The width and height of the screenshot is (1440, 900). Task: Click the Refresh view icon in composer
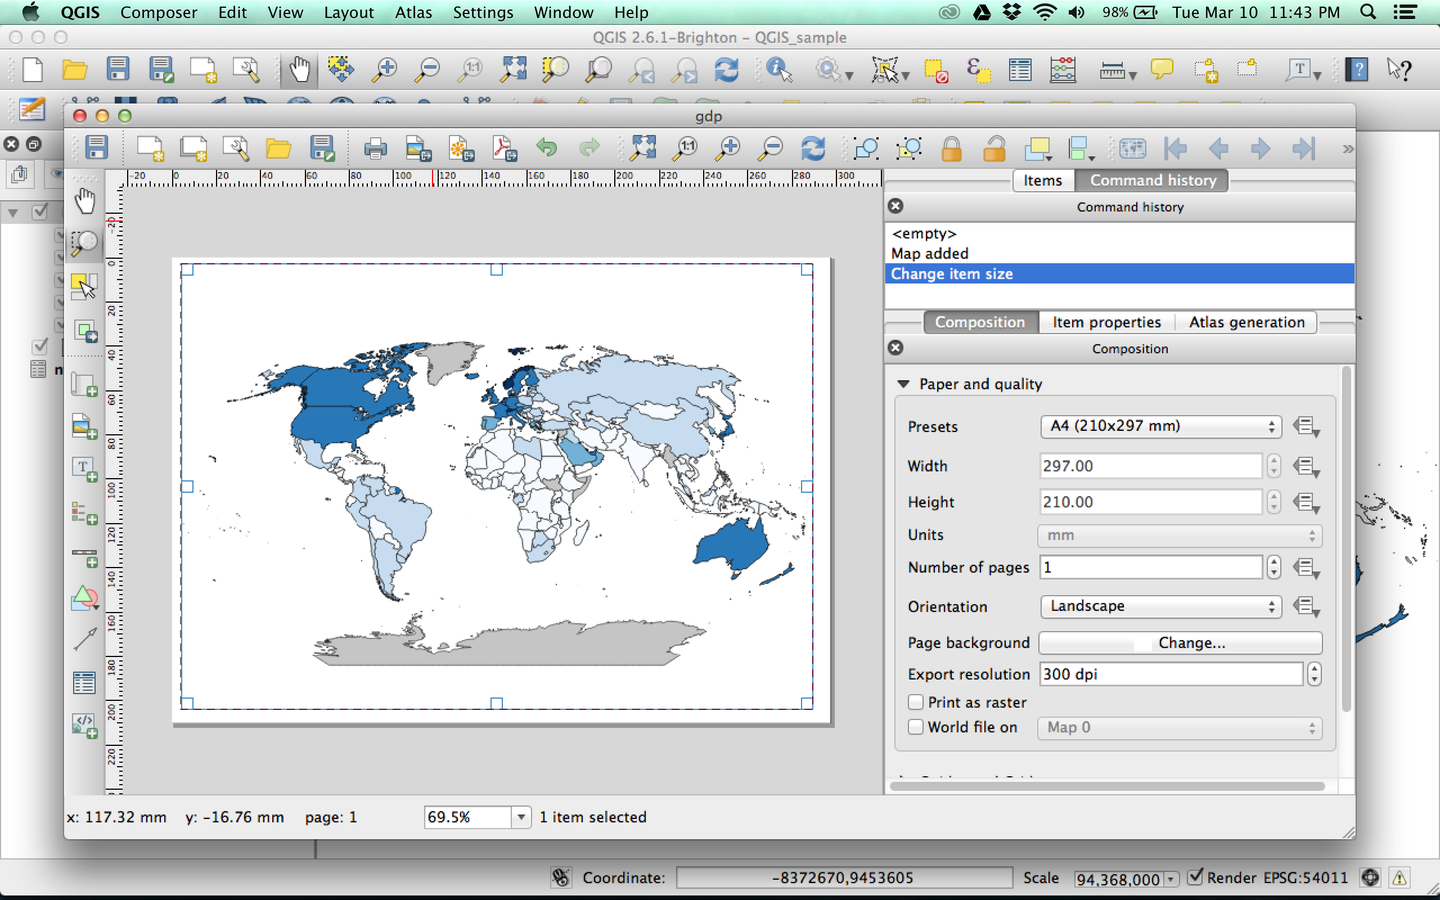tap(813, 149)
